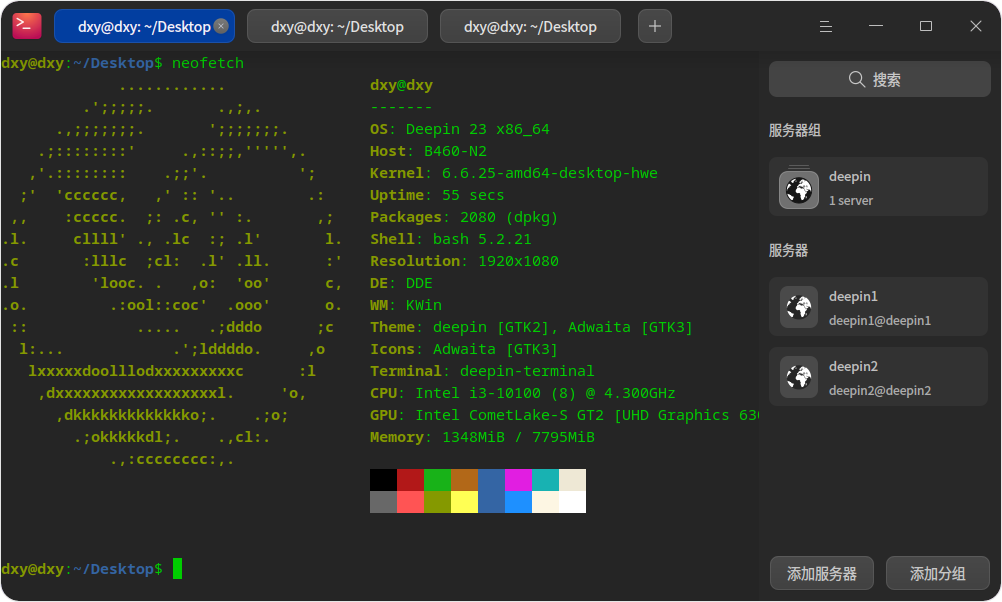Click the bottom prompt dxy@dxy:~/Desktop$

82,569
